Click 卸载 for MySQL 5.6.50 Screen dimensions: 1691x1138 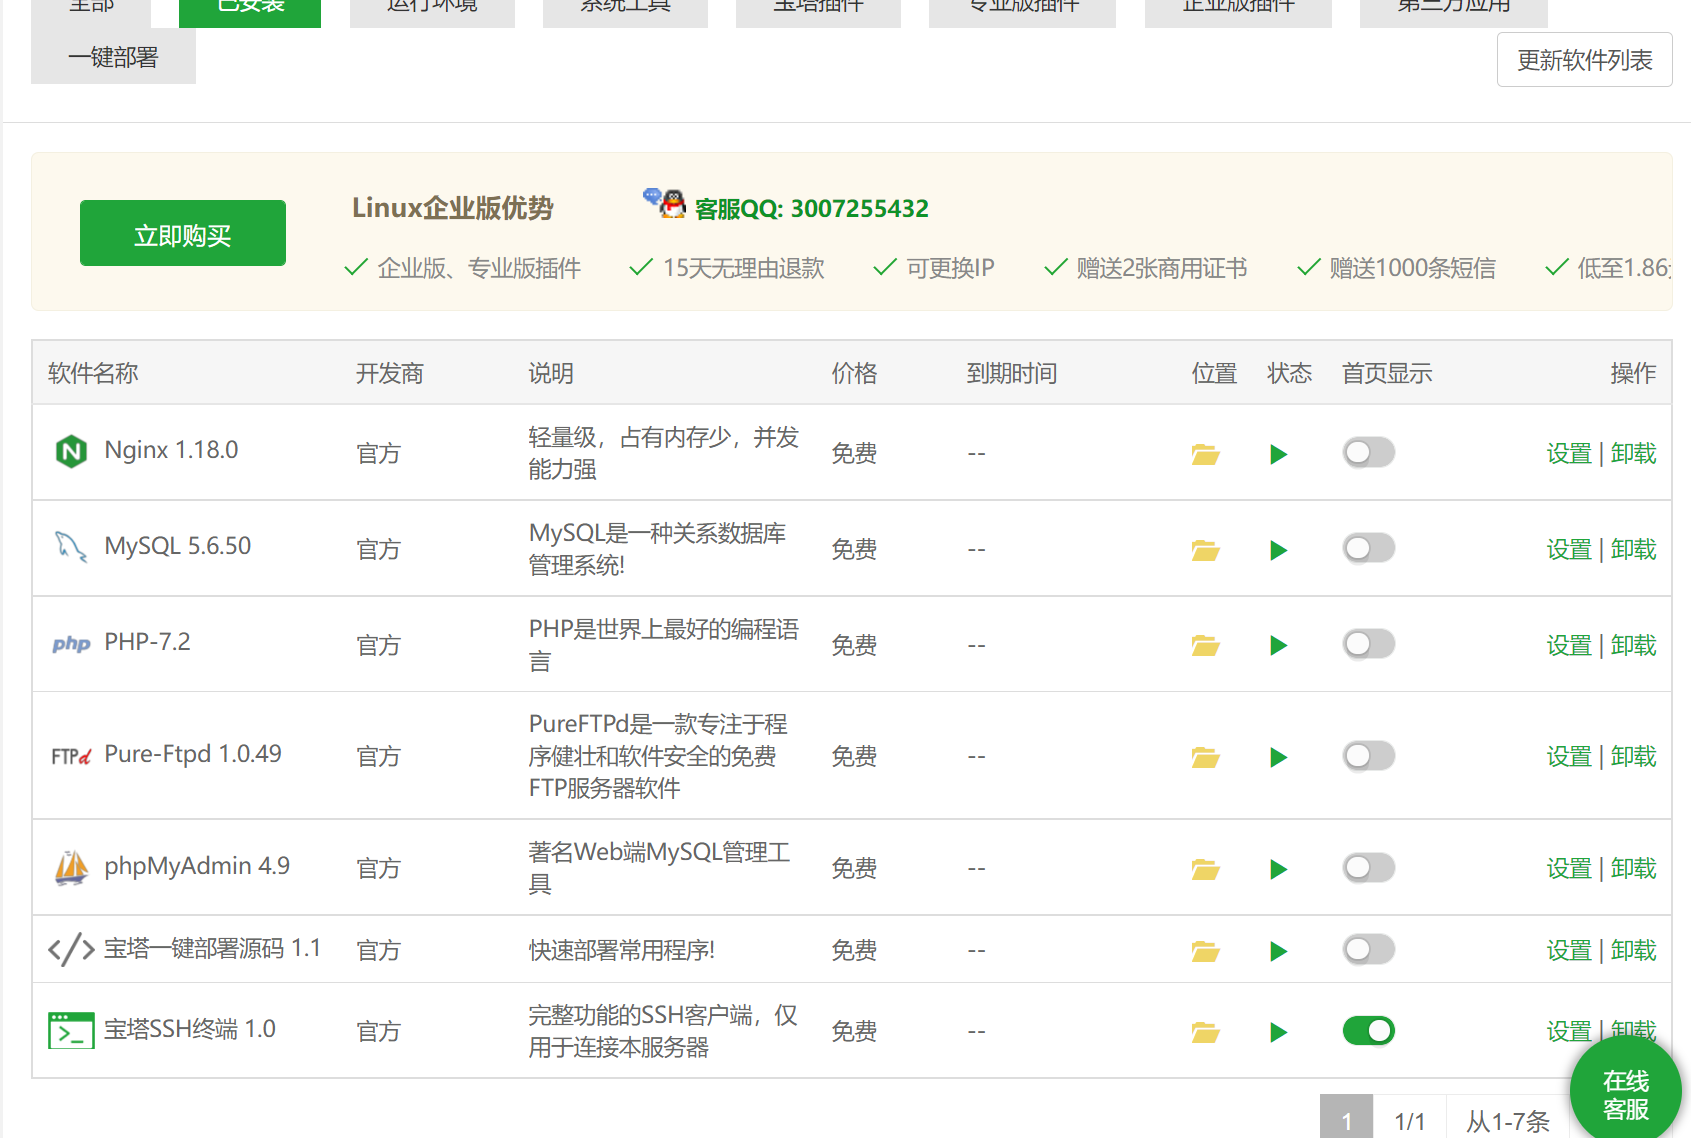(x=1634, y=550)
